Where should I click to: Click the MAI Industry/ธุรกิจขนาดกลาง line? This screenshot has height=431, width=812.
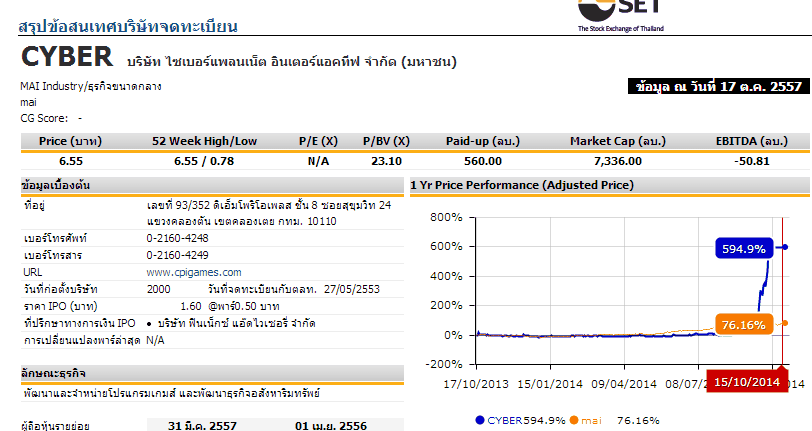tap(91, 86)
